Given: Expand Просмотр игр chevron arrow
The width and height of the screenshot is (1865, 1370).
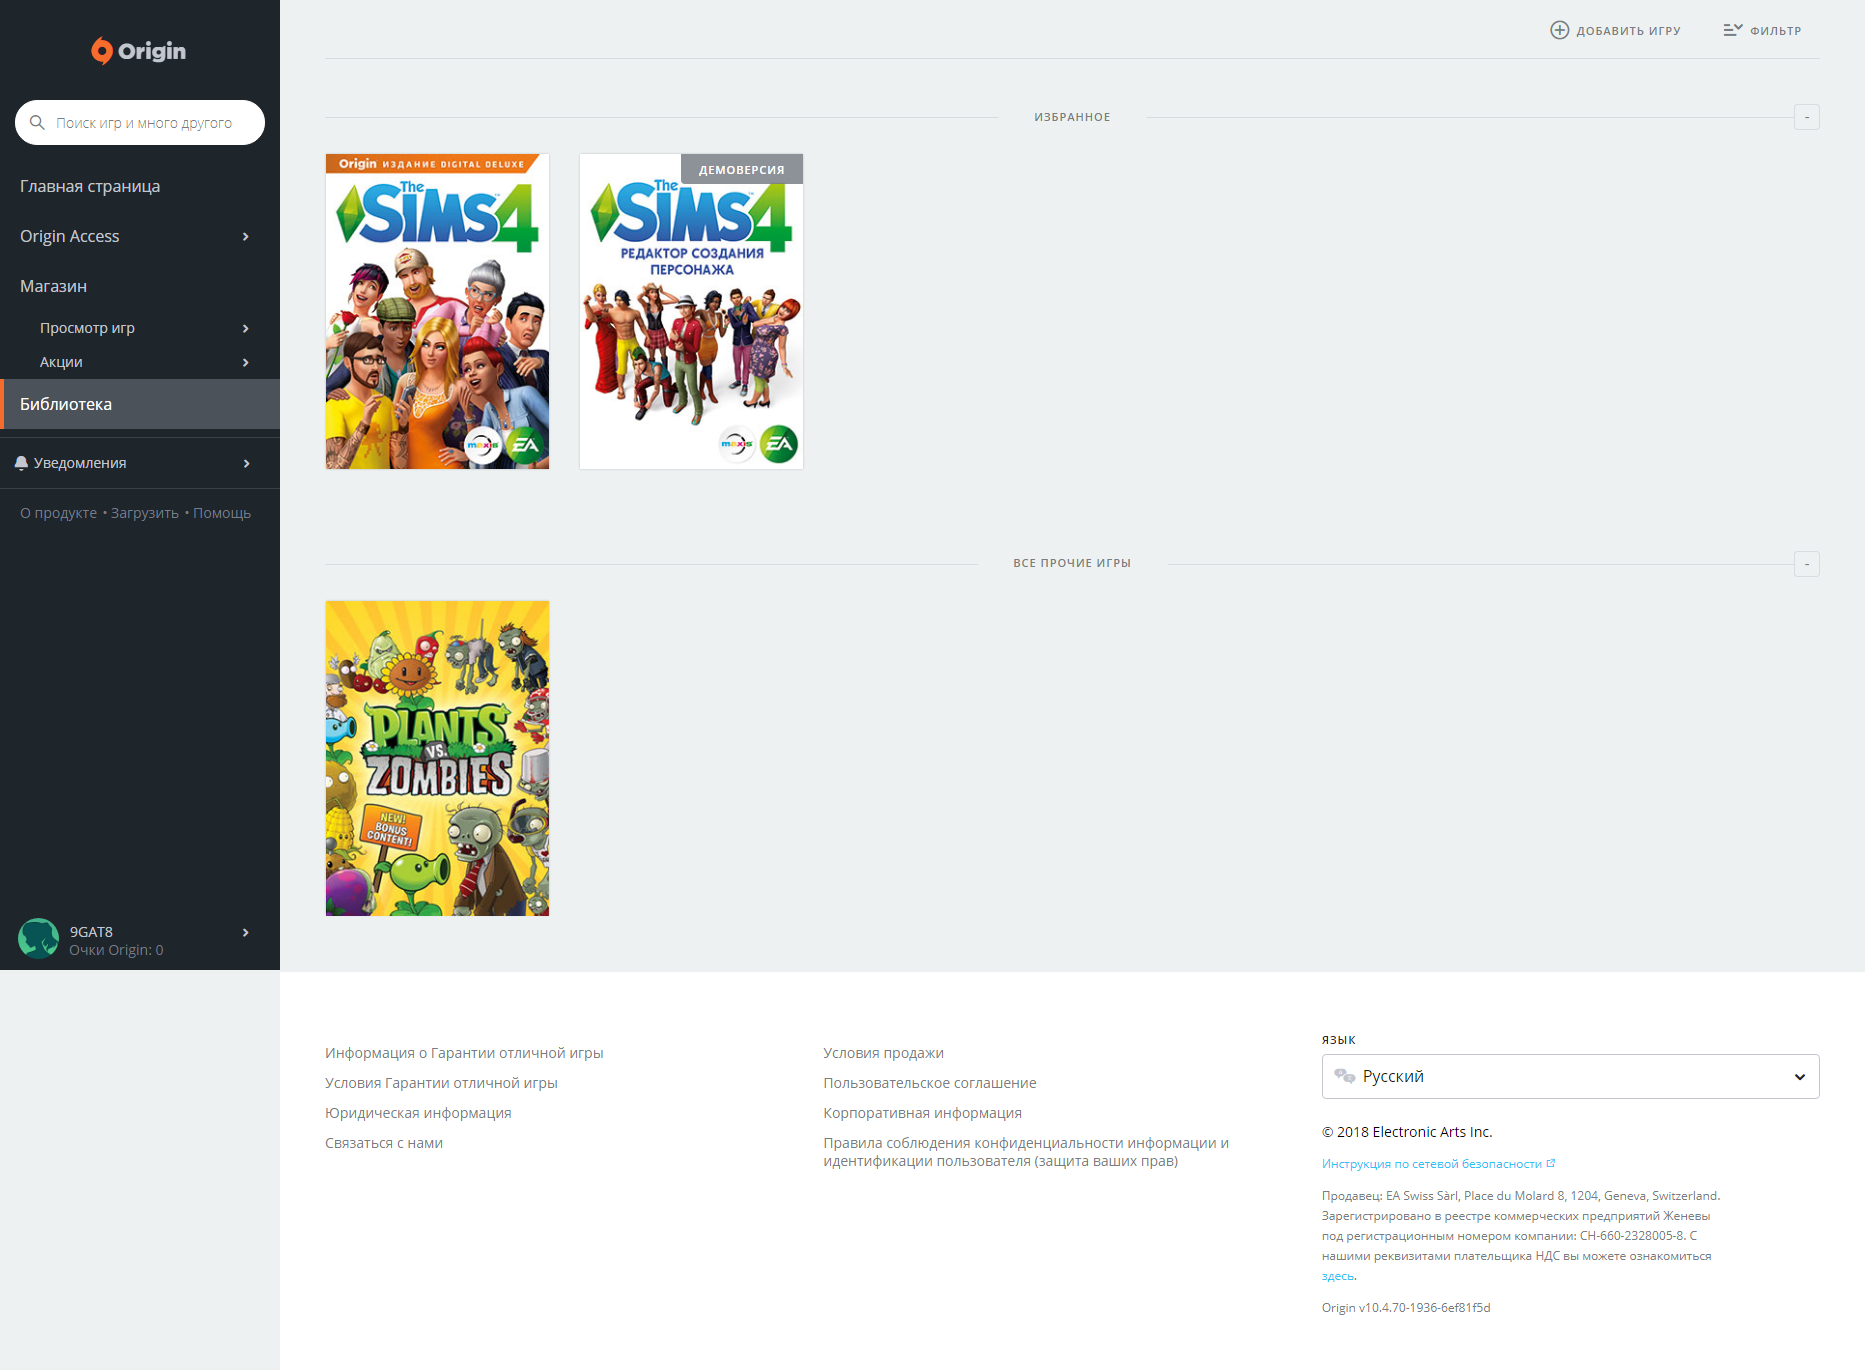Looking at the screenshot, I should (x=246, y=328).
